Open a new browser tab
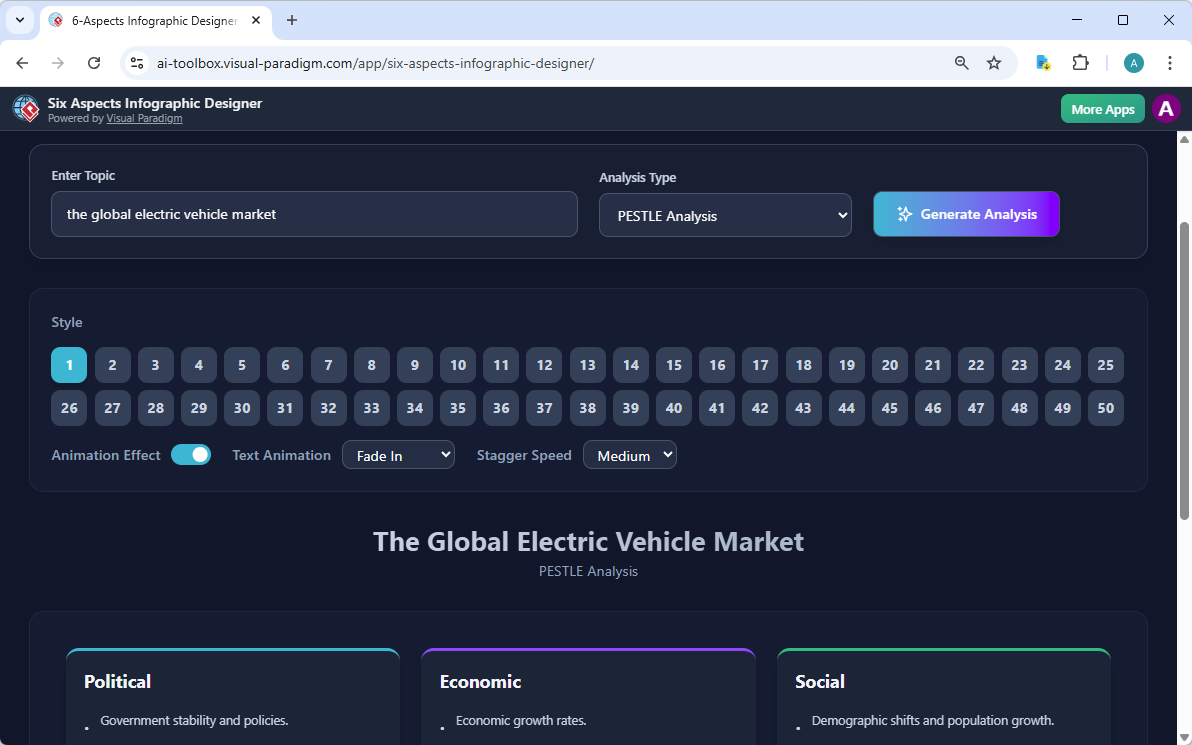 [x=292, y=20]
